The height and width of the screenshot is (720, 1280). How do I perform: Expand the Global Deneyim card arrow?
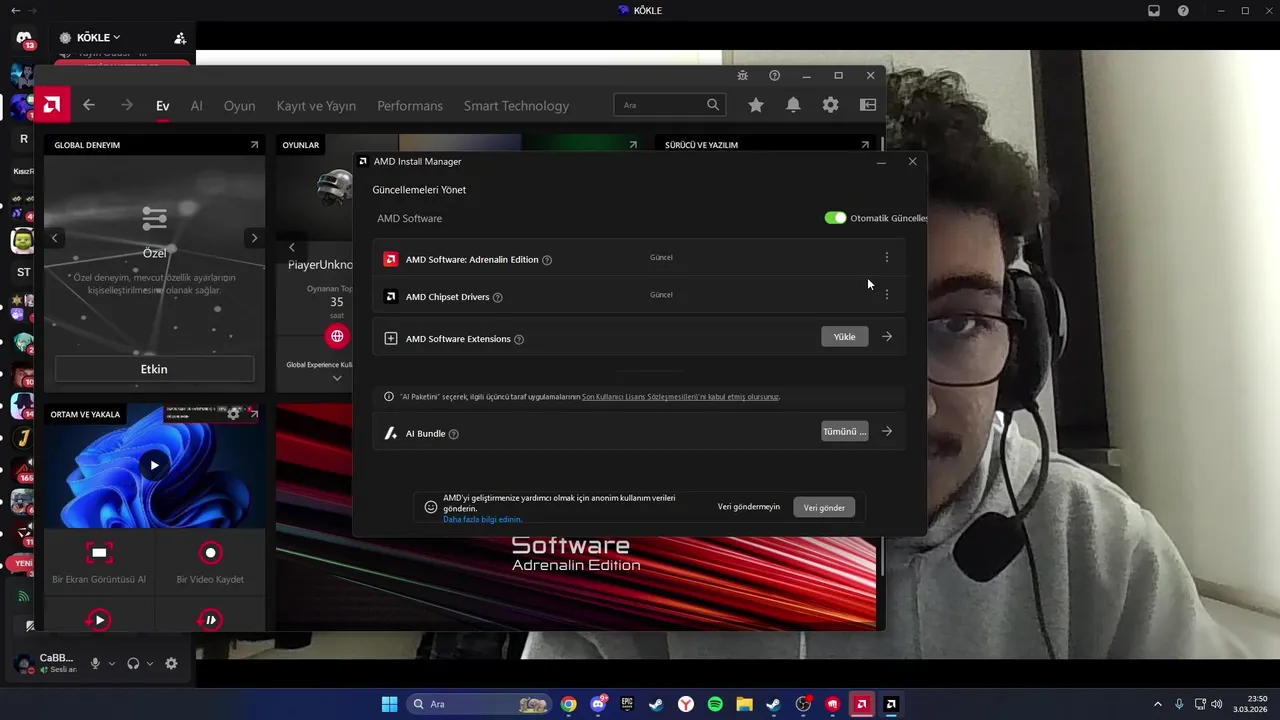pos(254,145)
